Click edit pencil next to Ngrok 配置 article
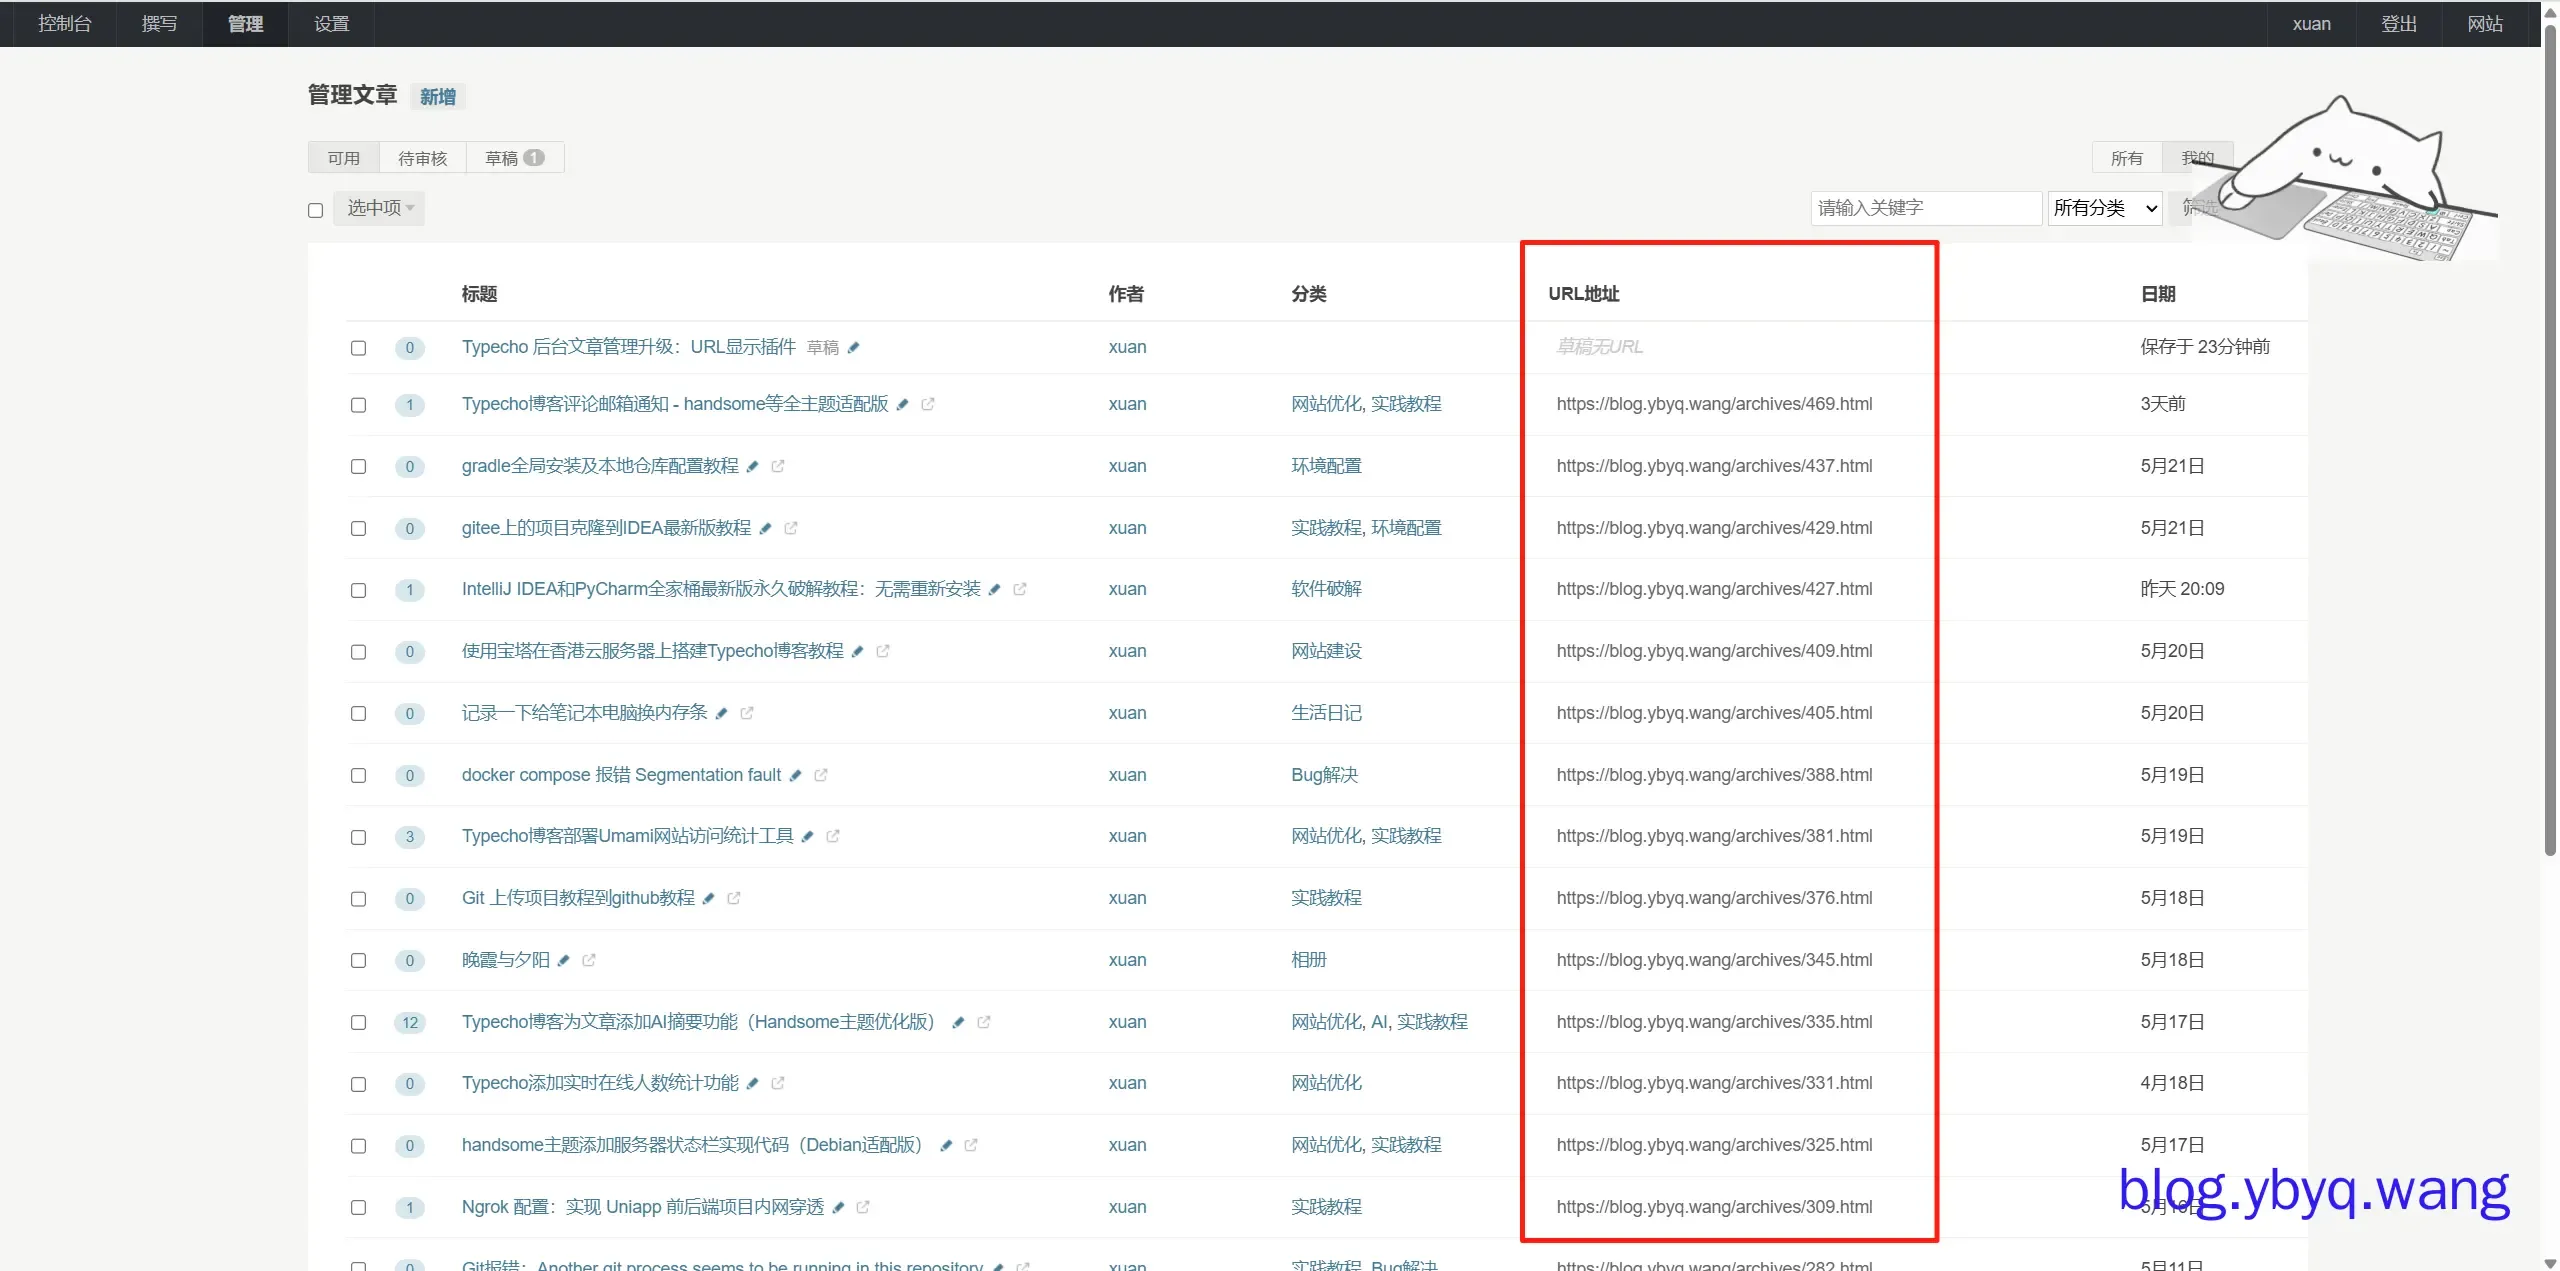The image size is (2560, 1271). tap(838, 1208)
